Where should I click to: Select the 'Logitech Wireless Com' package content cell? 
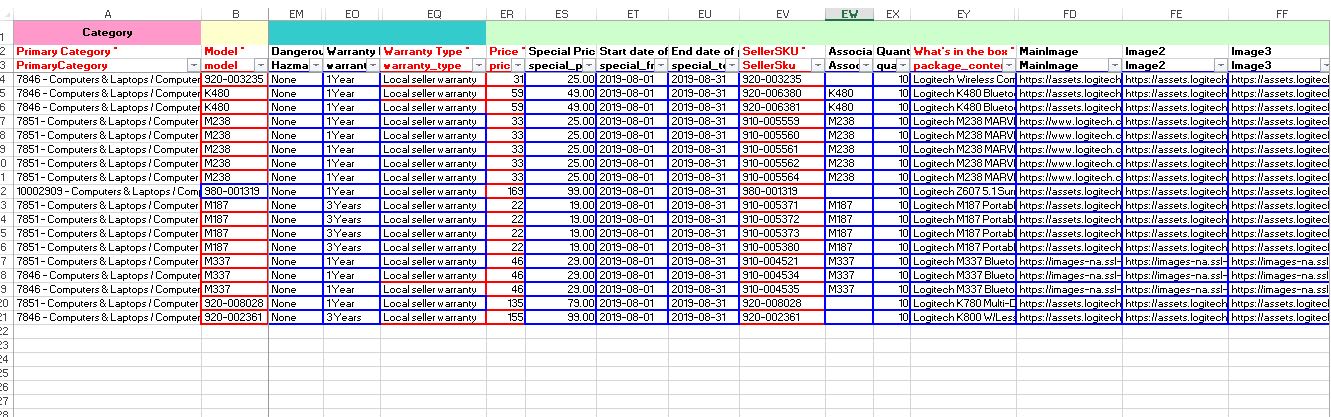click(x=963, y=79)
